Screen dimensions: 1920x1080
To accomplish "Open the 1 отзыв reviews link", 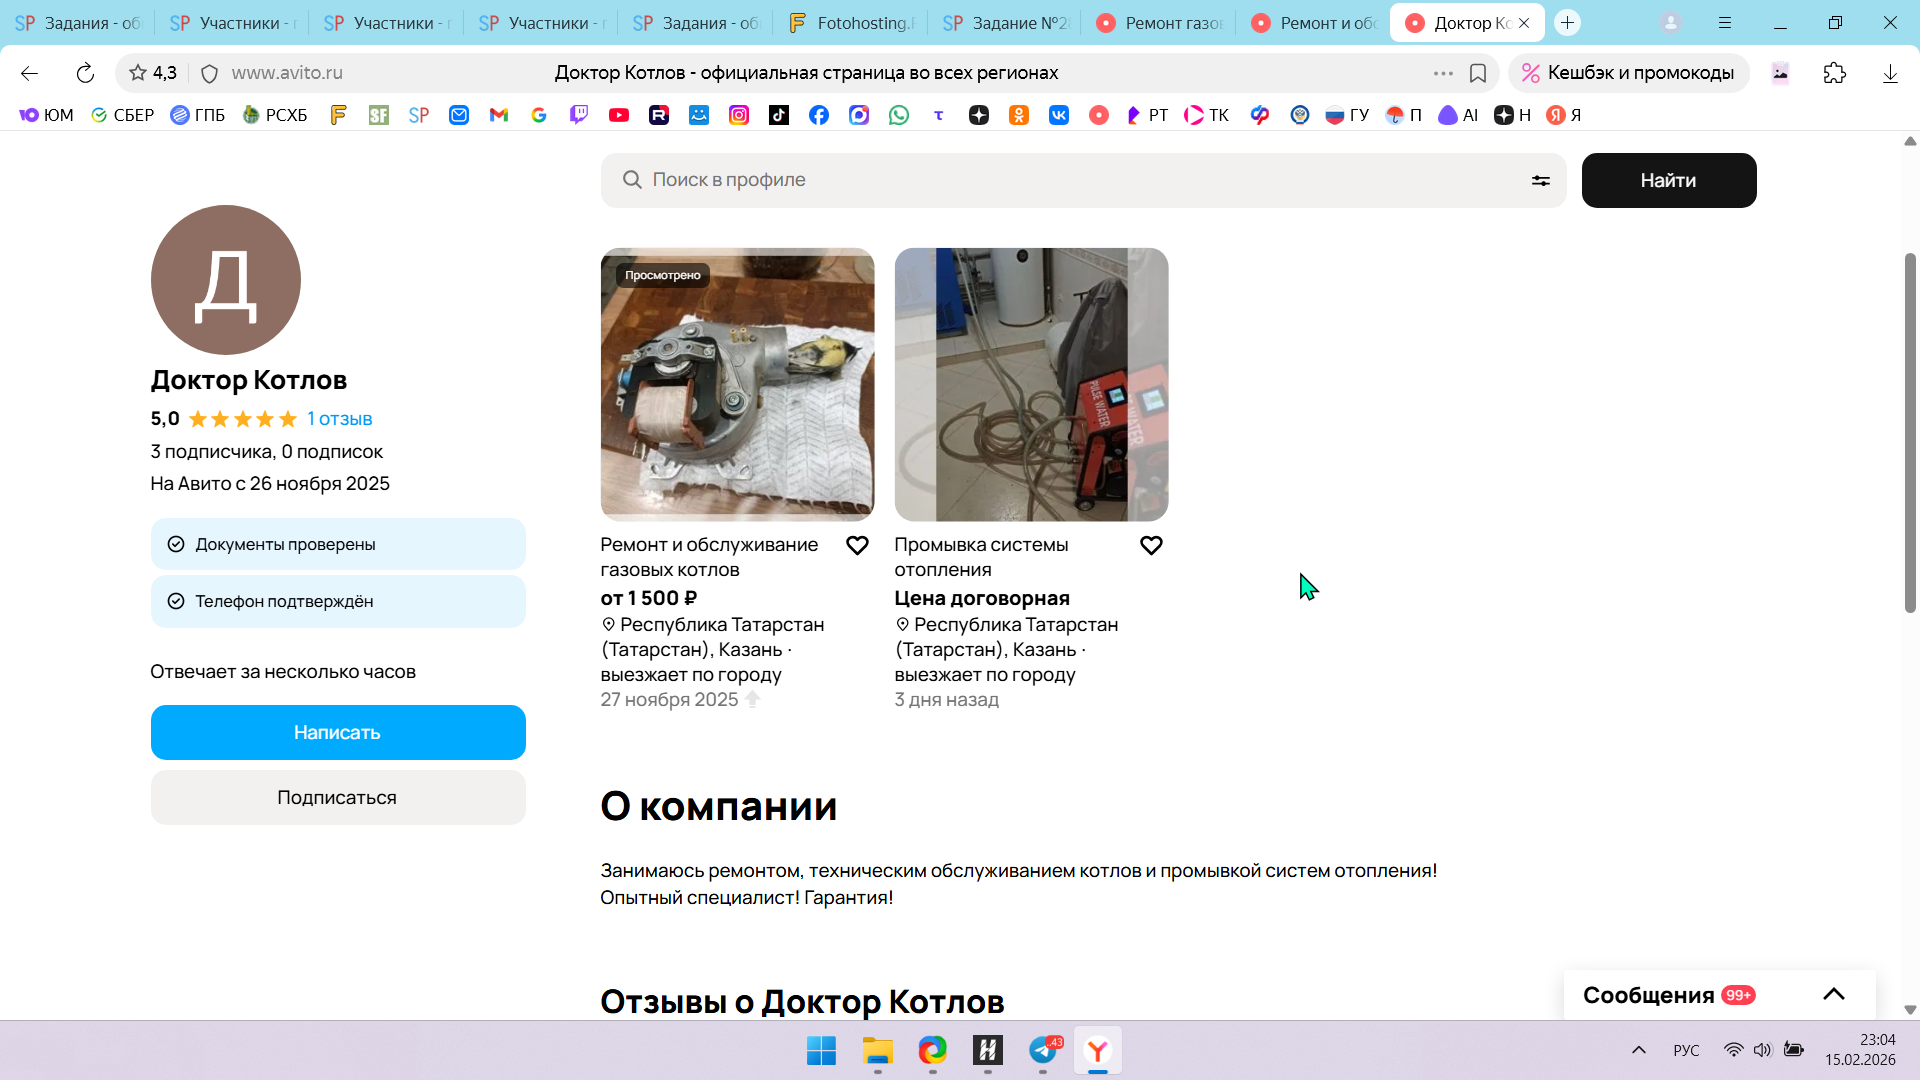I will pyautogui.click(x=339, y=419).
